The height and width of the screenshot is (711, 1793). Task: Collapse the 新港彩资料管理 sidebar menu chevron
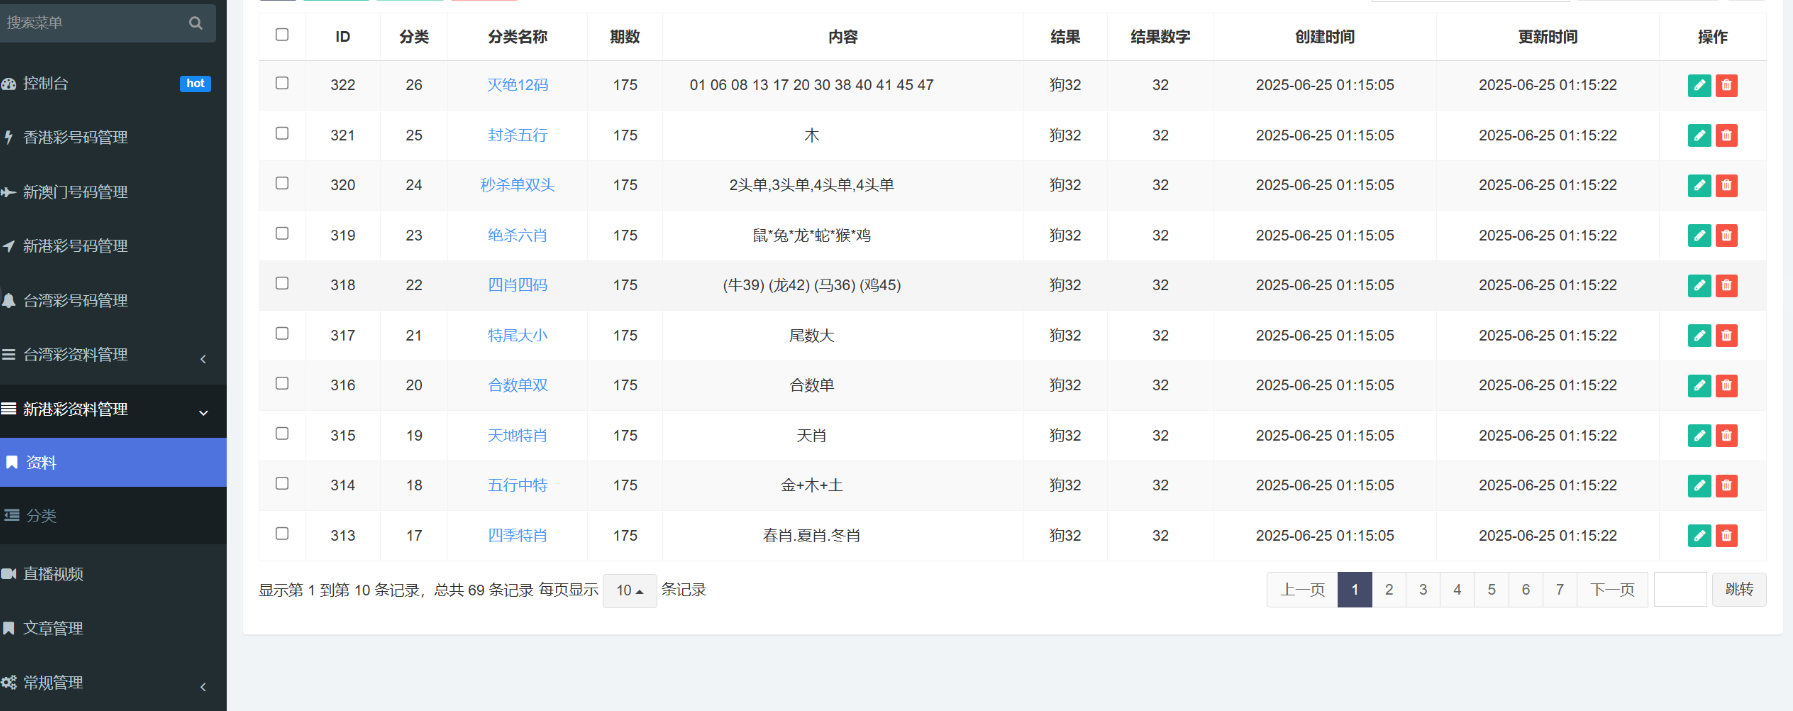point(203,413)
